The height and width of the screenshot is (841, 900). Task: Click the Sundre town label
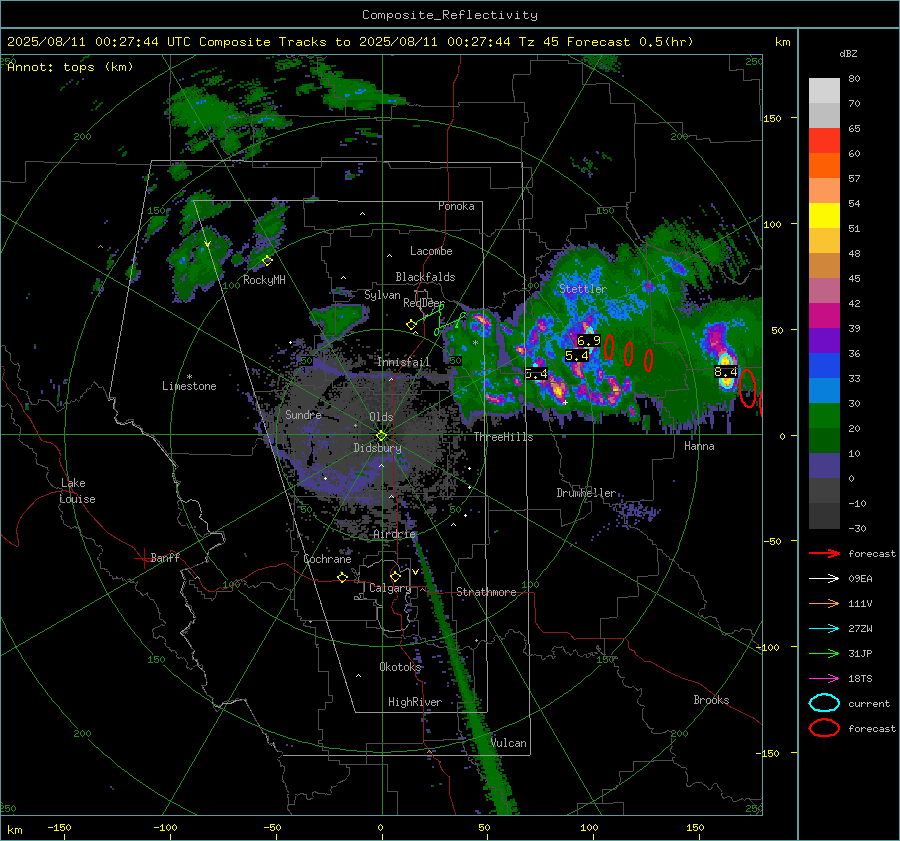pos(303,414)
